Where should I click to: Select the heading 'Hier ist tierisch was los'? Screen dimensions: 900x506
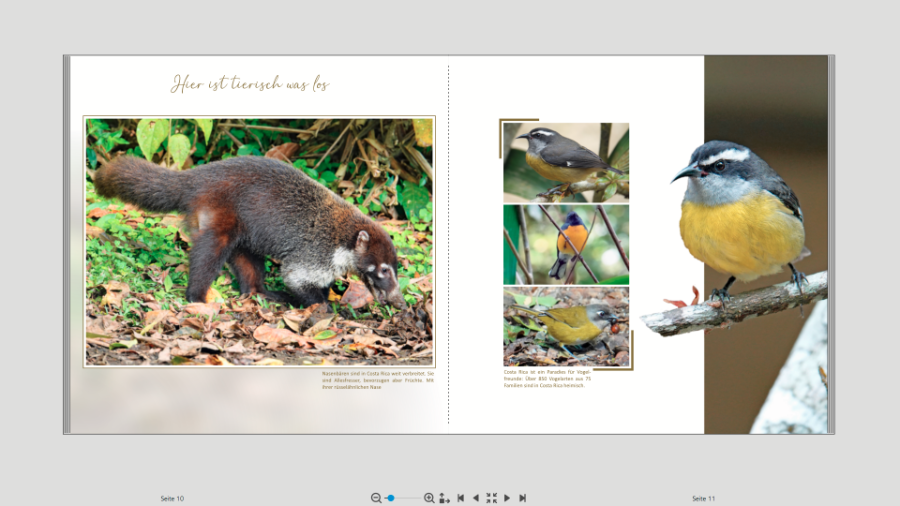click(x=249, y=84)
